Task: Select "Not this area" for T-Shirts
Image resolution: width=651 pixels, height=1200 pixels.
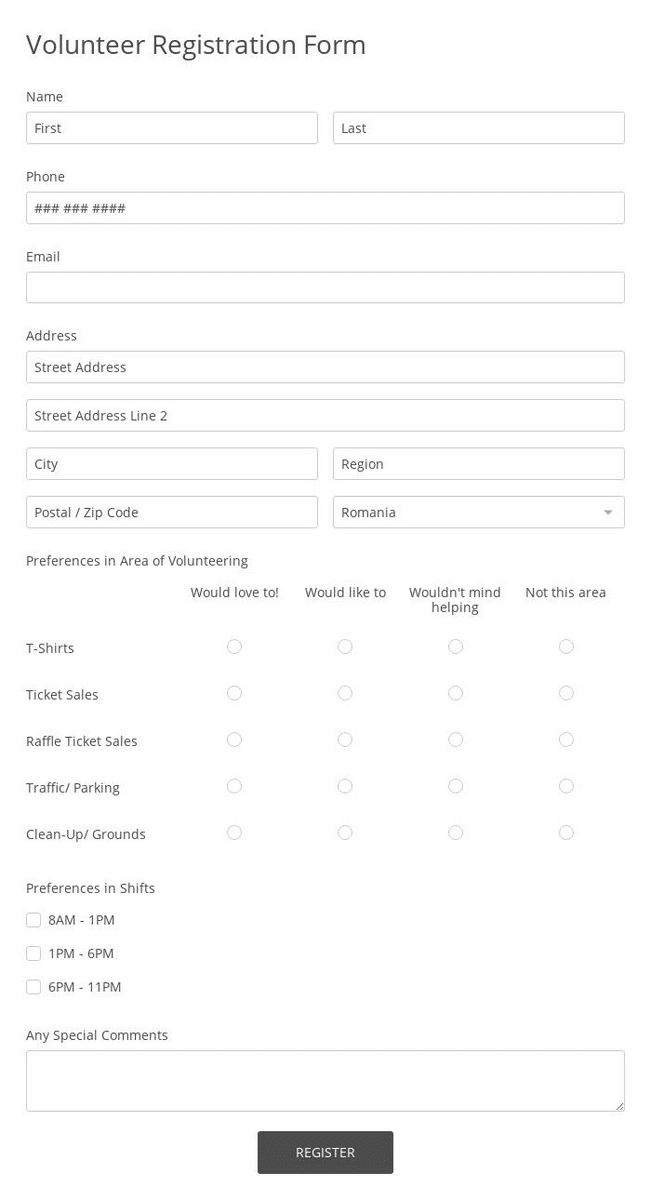Action: click(566, 647)
